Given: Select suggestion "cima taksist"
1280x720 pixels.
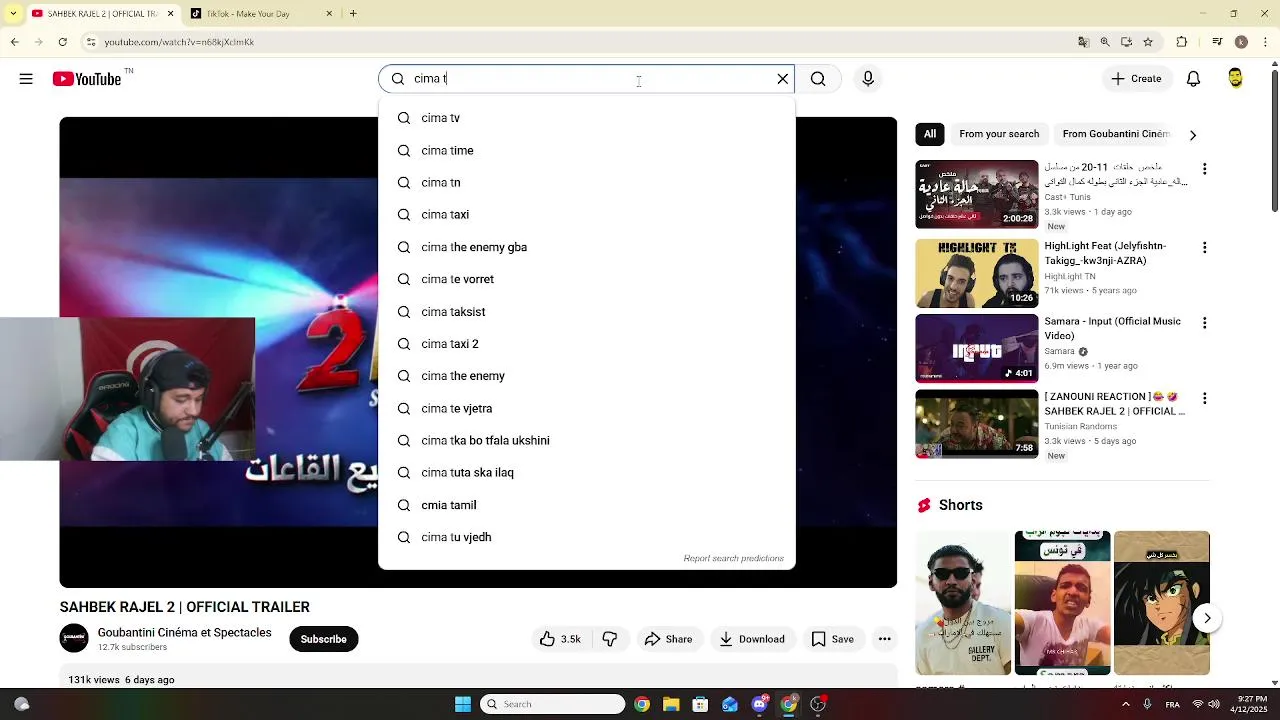Looking at the screenshot, I should click(587, 311).
